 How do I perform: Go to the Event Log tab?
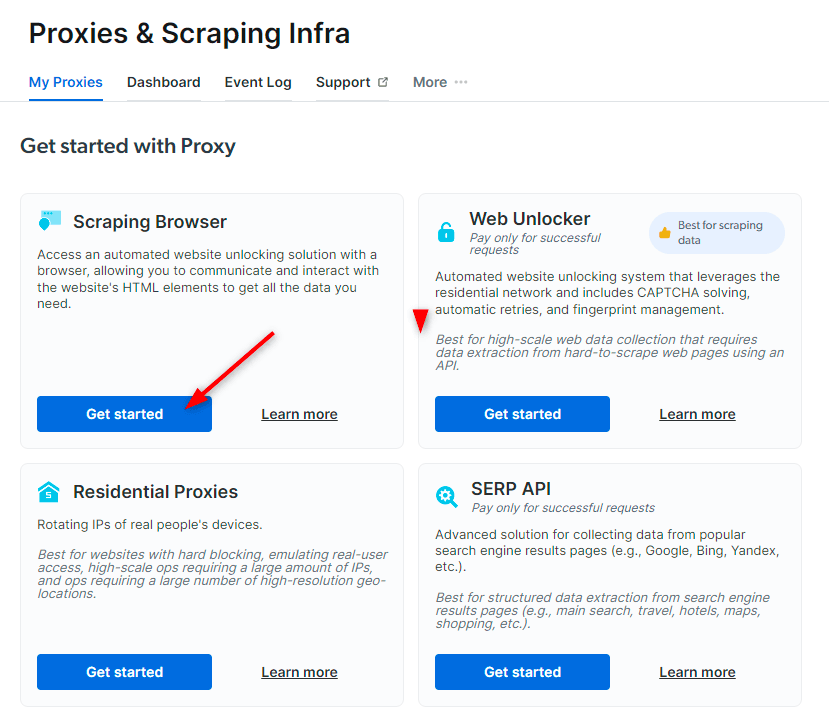pyautogui.click(x=258, y=82)
